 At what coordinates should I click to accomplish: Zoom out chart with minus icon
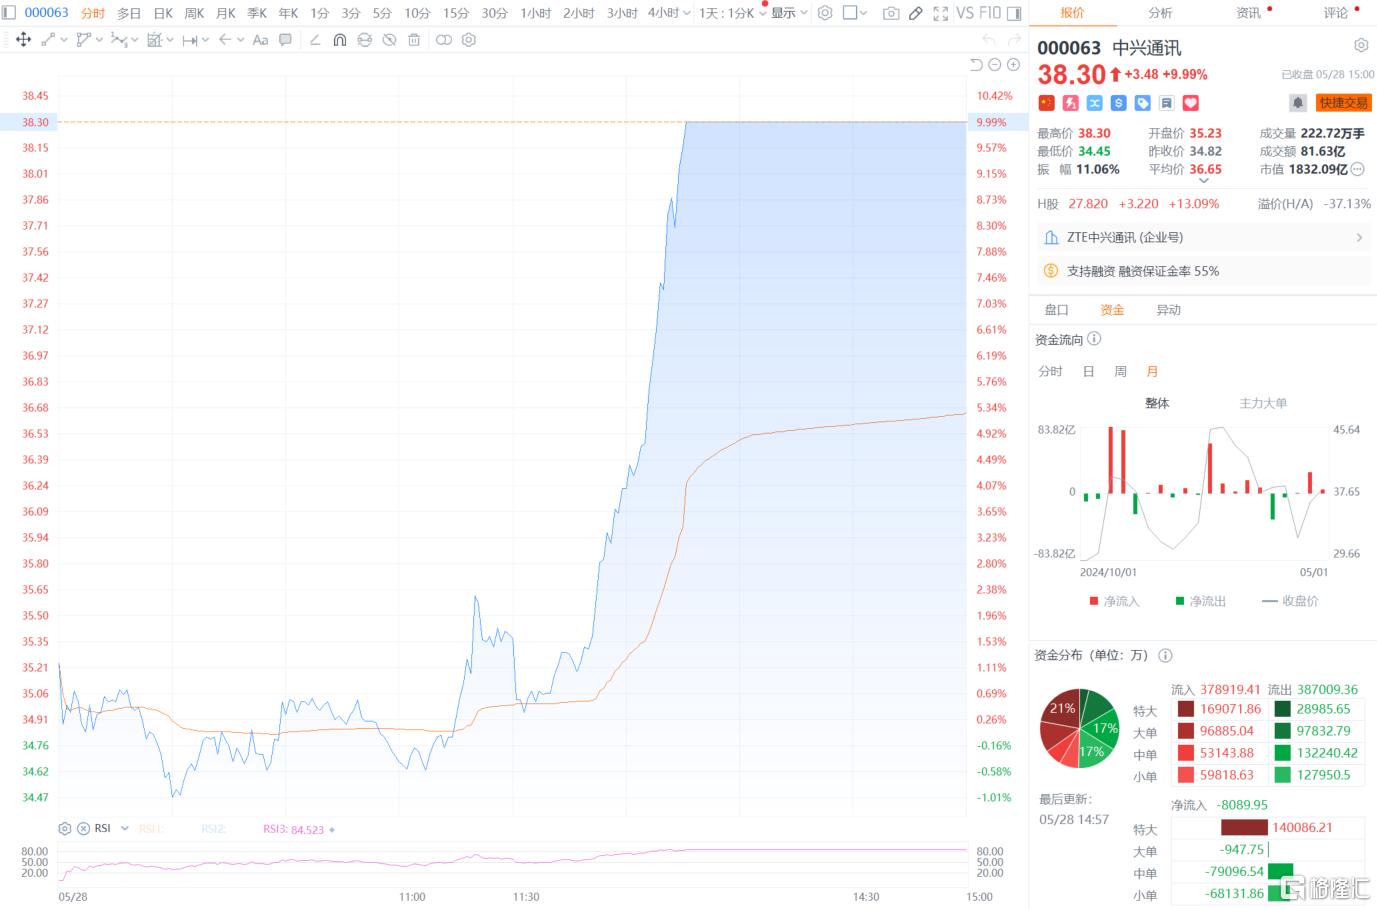pyautogui.click(x=995, y=65)
